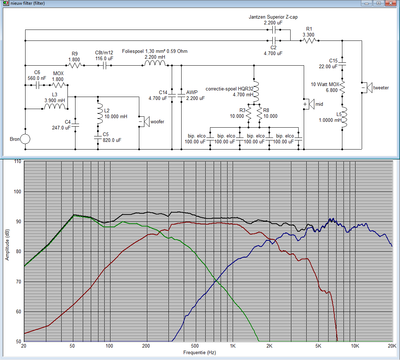The width and height of the screenshot is (400, 360).
Task: Click the Frequentie (Hz) axis title
Action: (x=200, y=352)
